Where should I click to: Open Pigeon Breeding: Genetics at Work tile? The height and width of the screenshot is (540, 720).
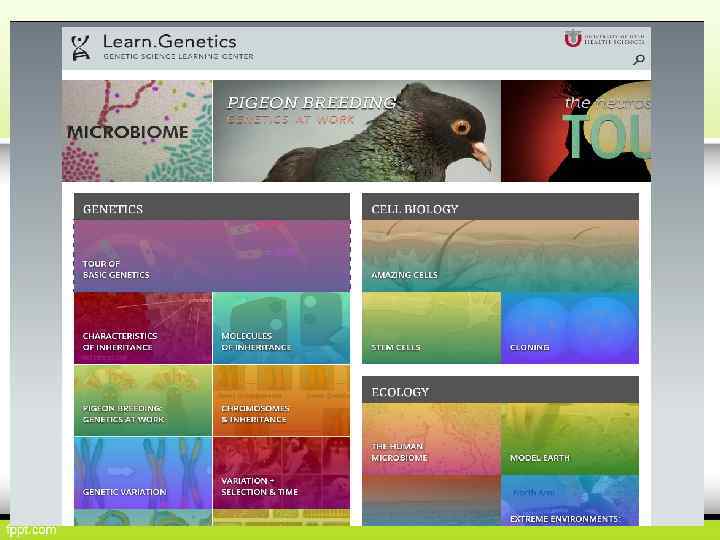click(x=143, y=400)
